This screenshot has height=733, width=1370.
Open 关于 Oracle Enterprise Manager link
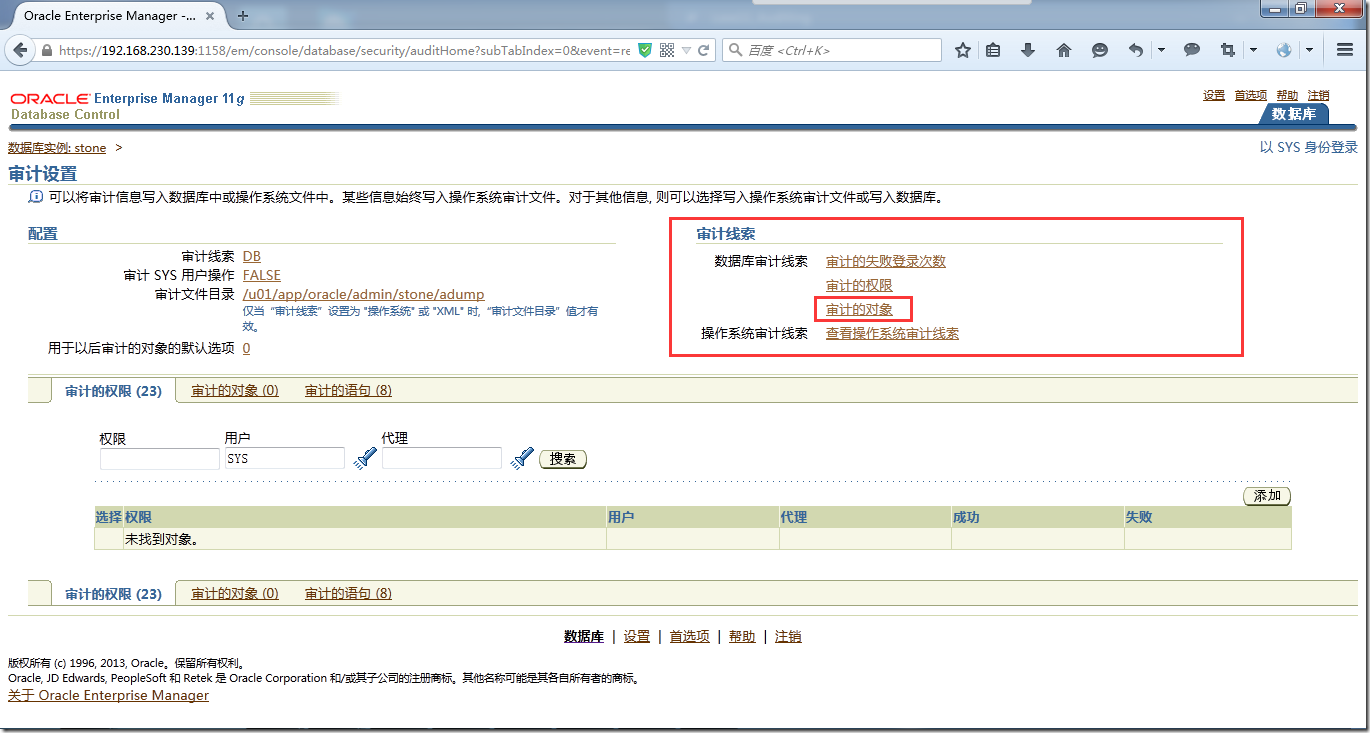tap(108, 695)
